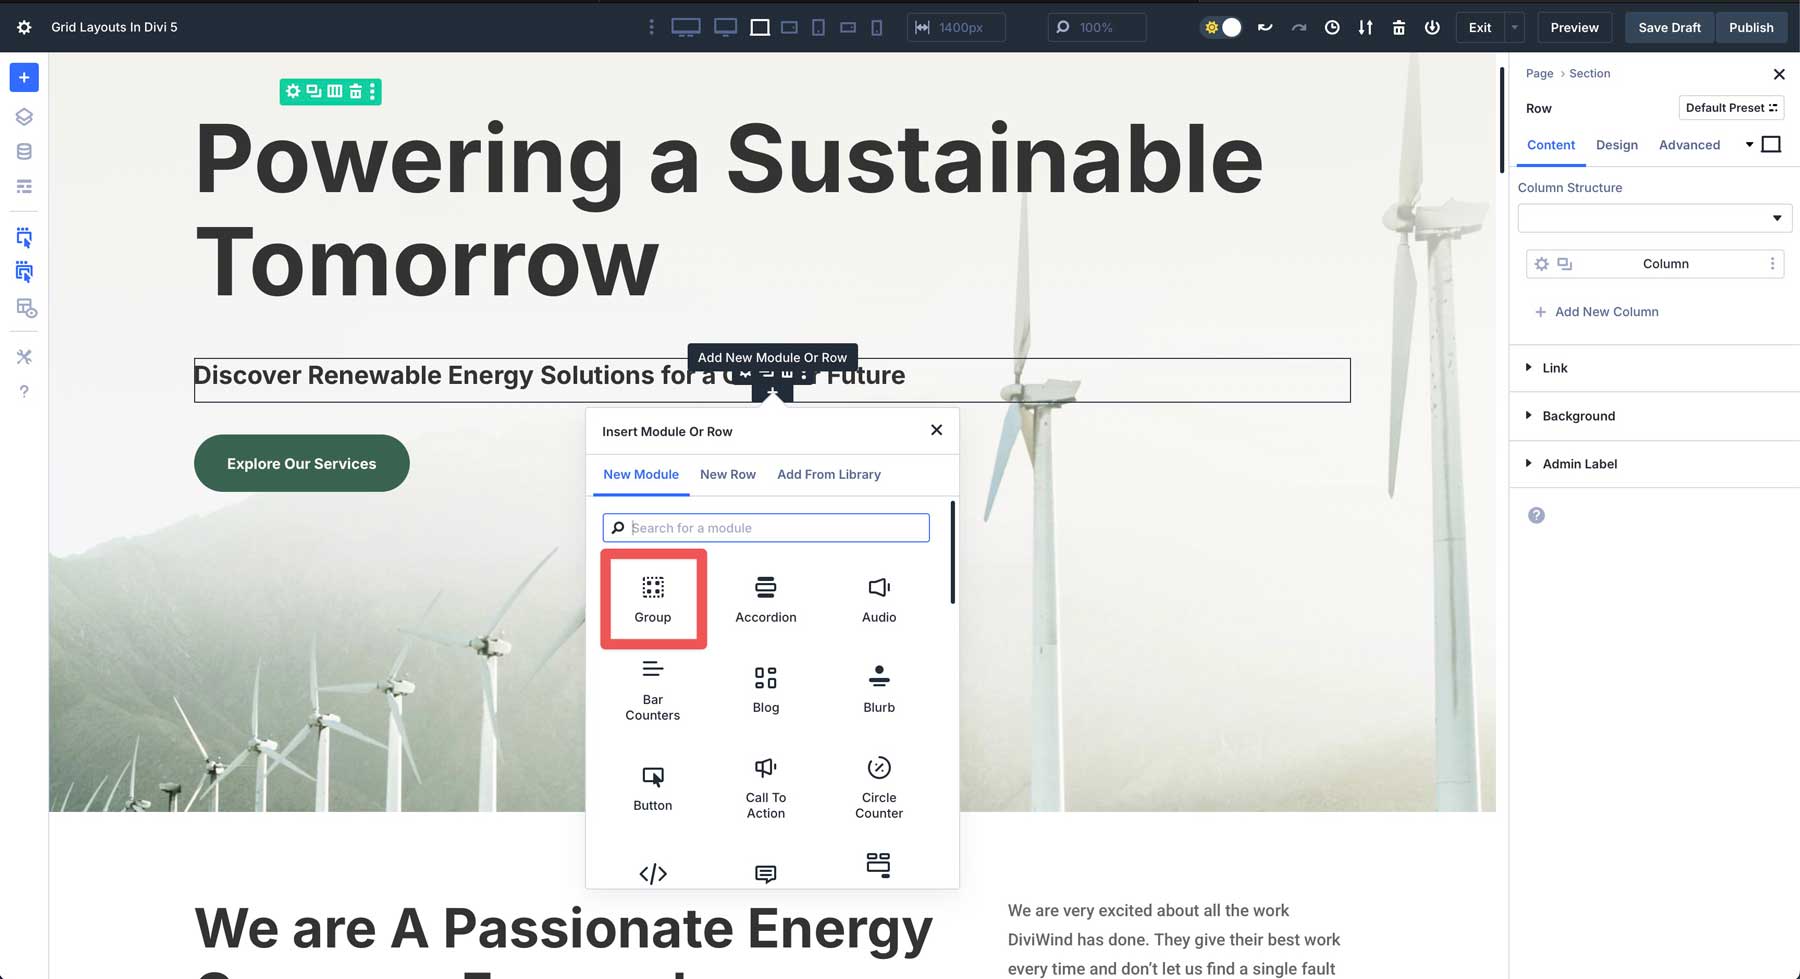Insert a Blurb module
Image resolution: width=1800 pixels, height=979 pixels.
tap(878, 688)
